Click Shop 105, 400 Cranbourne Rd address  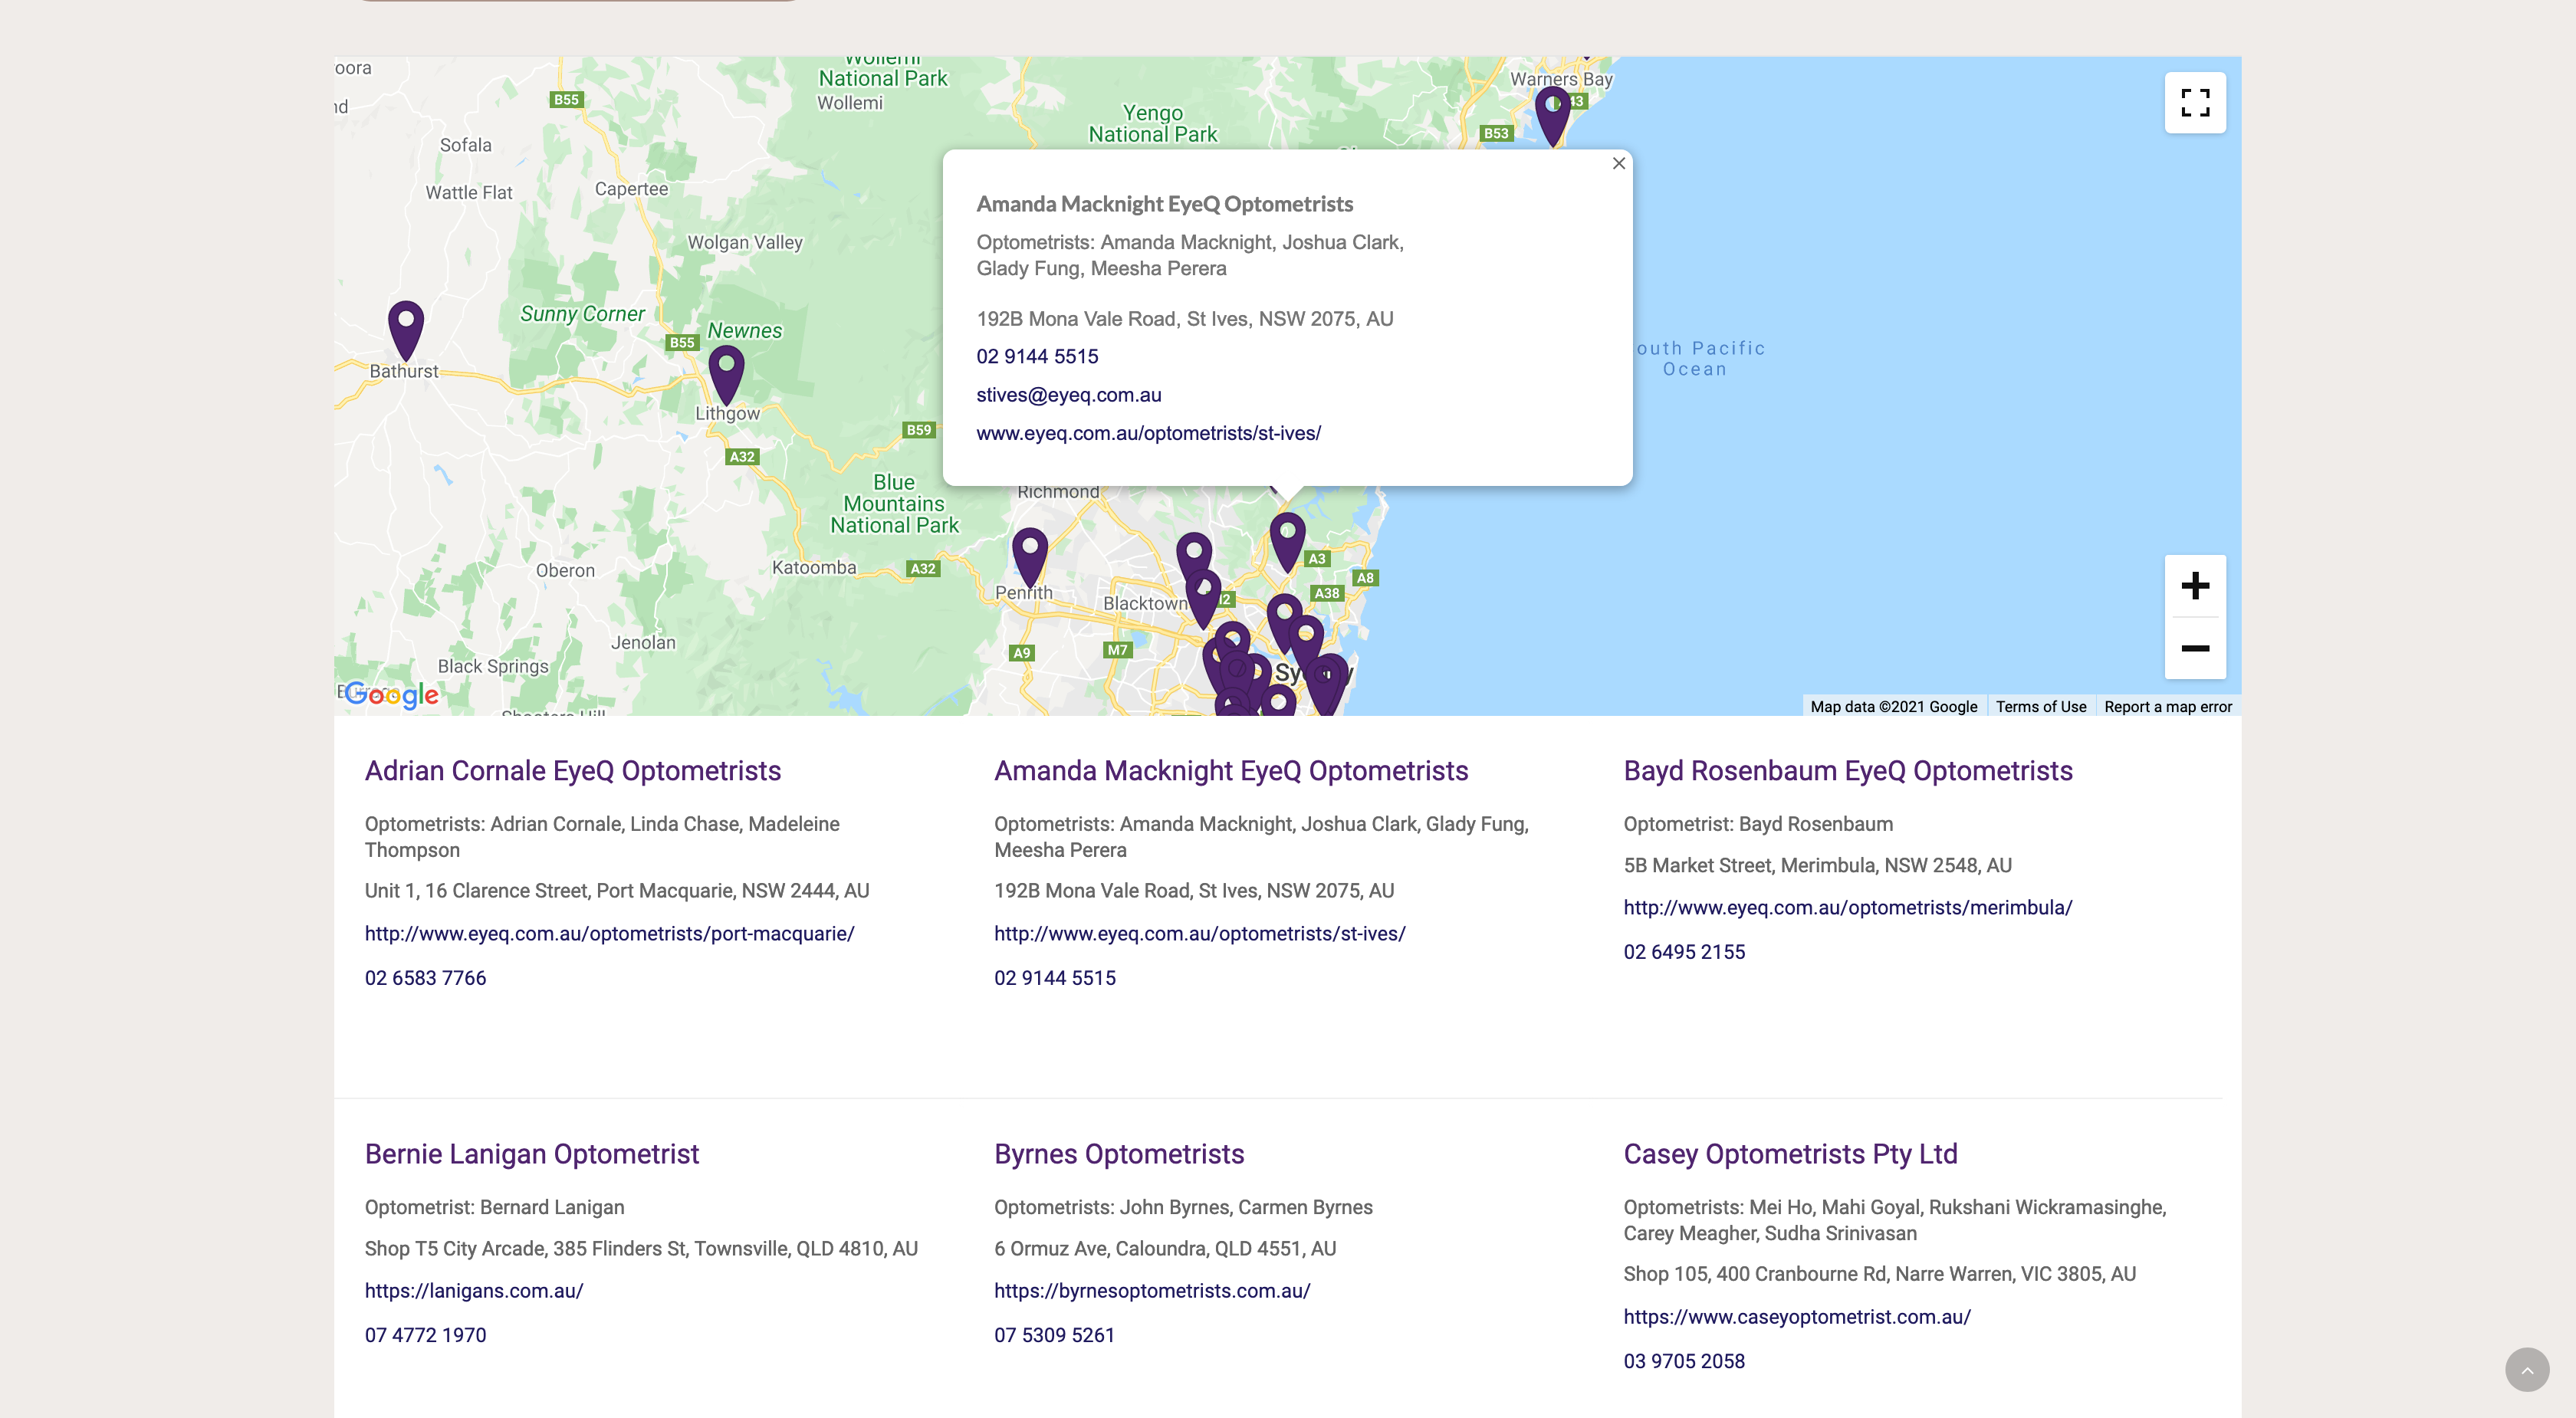point(1879,1274)
